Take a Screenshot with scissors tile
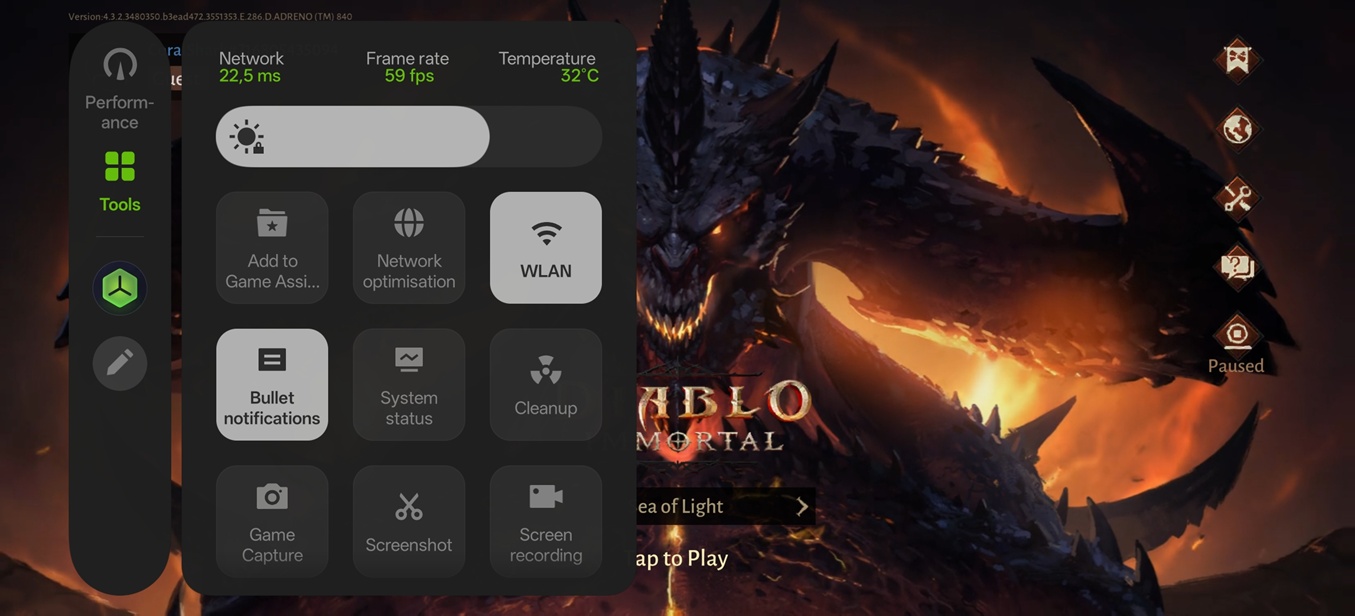This screenshot has width=1355, height=616. [x=409, y=521]
